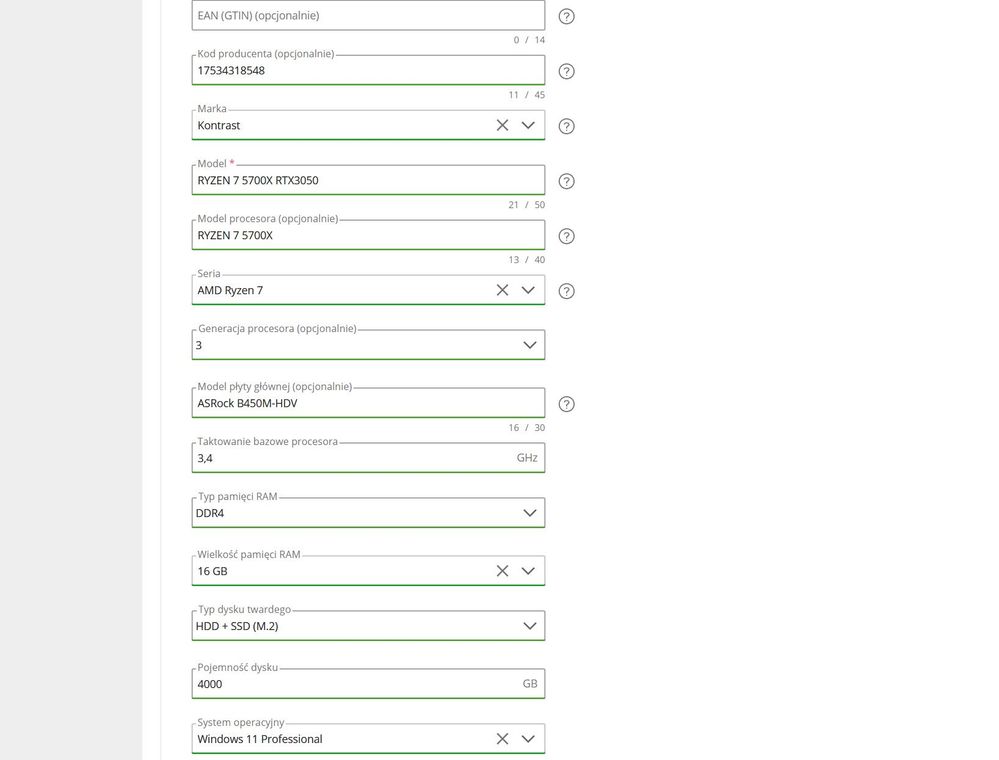
Task: Clear the Marka value Kontrast
Action: point(502,125)
